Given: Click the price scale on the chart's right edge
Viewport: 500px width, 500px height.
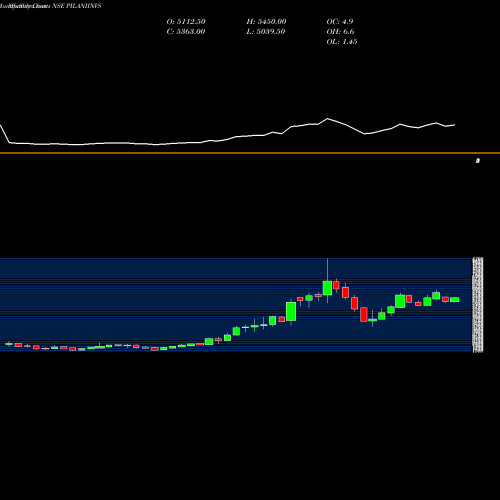Looking at the screenshot, I should 478,305.
